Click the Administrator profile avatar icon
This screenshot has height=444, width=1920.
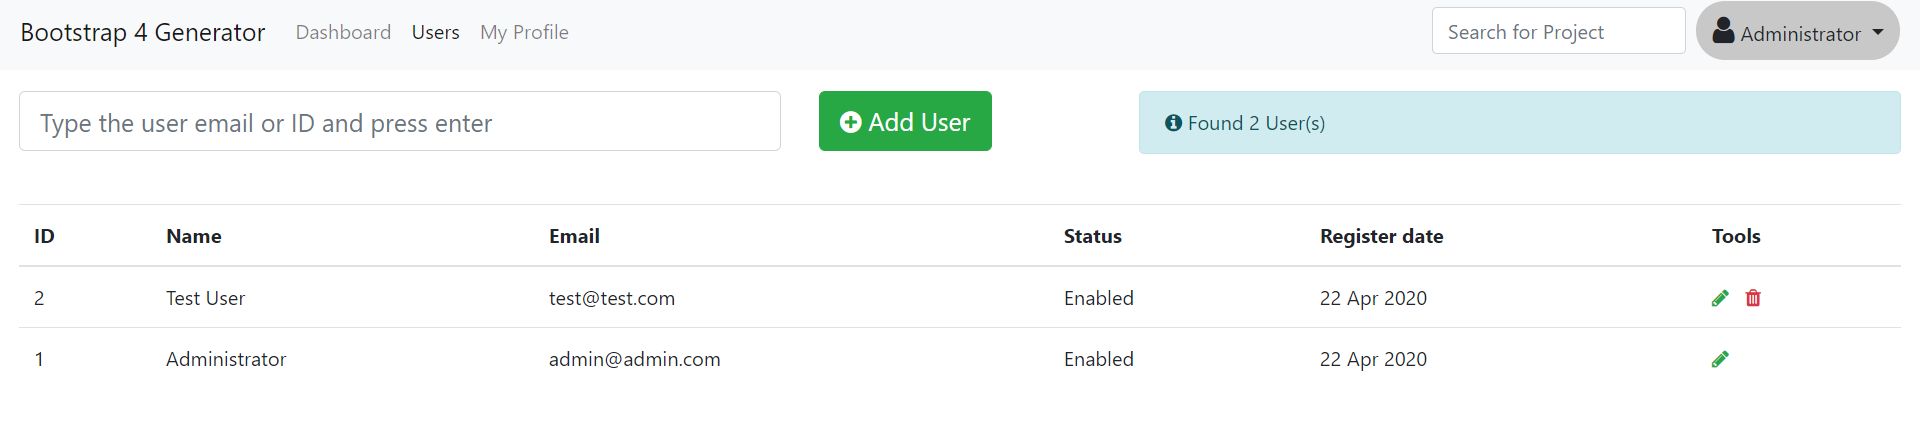pyautogui.click(x=1723, y=31)
